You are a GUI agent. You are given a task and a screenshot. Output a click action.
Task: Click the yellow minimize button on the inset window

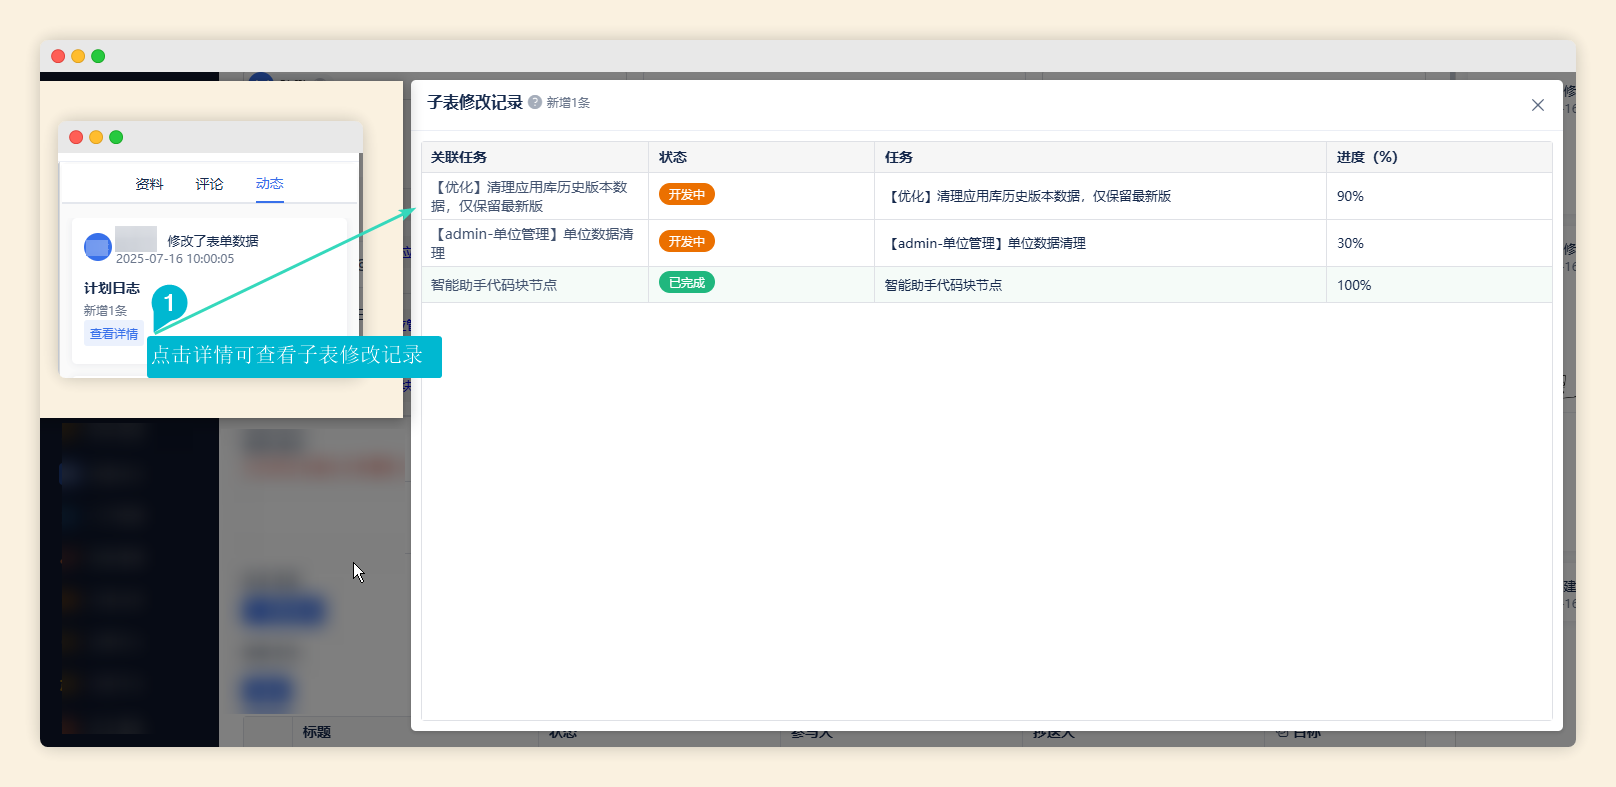coord(96,137)
